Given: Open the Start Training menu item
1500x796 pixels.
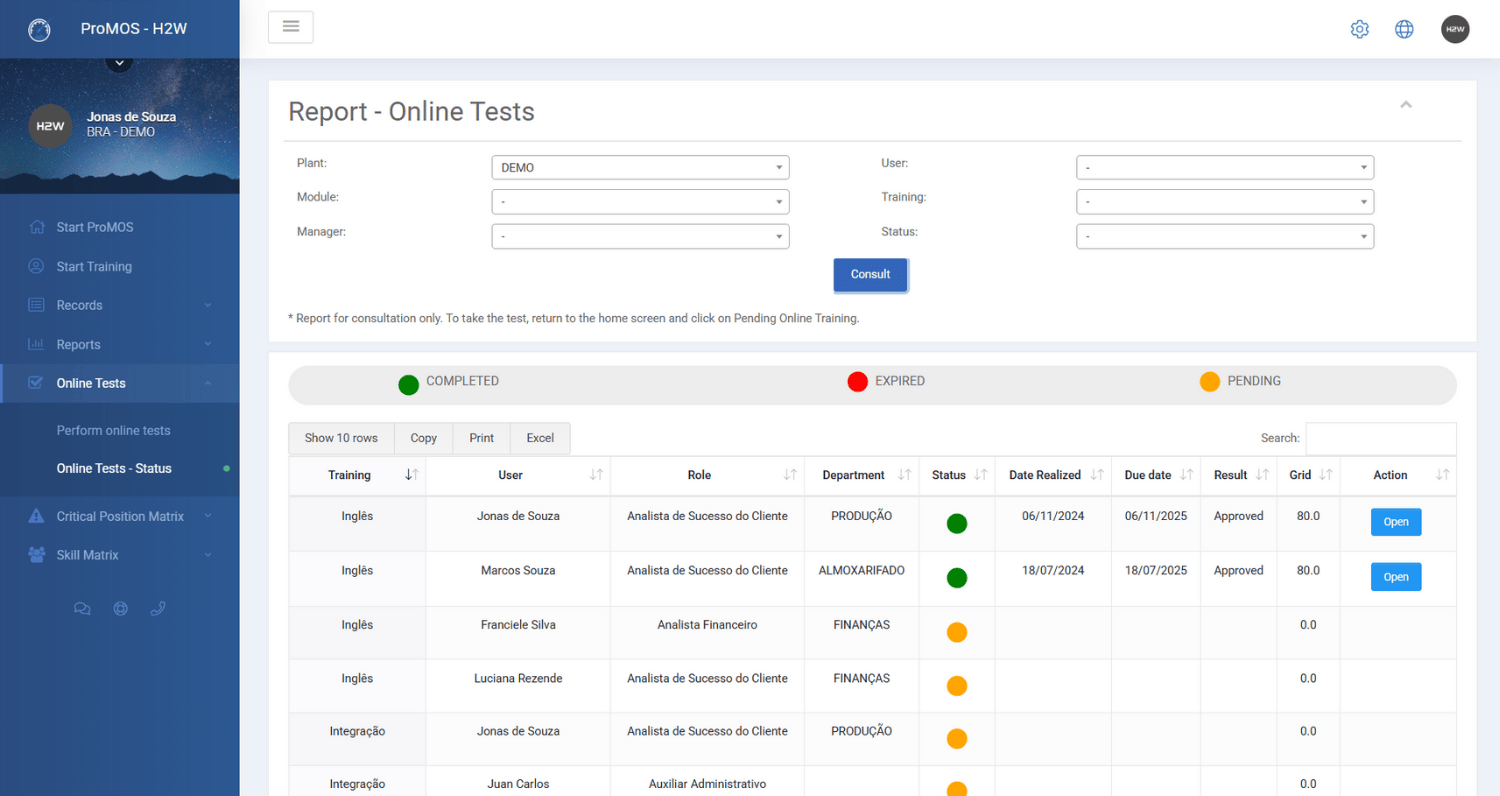Looking at the screenshot, I should click(x=120, y=266).
